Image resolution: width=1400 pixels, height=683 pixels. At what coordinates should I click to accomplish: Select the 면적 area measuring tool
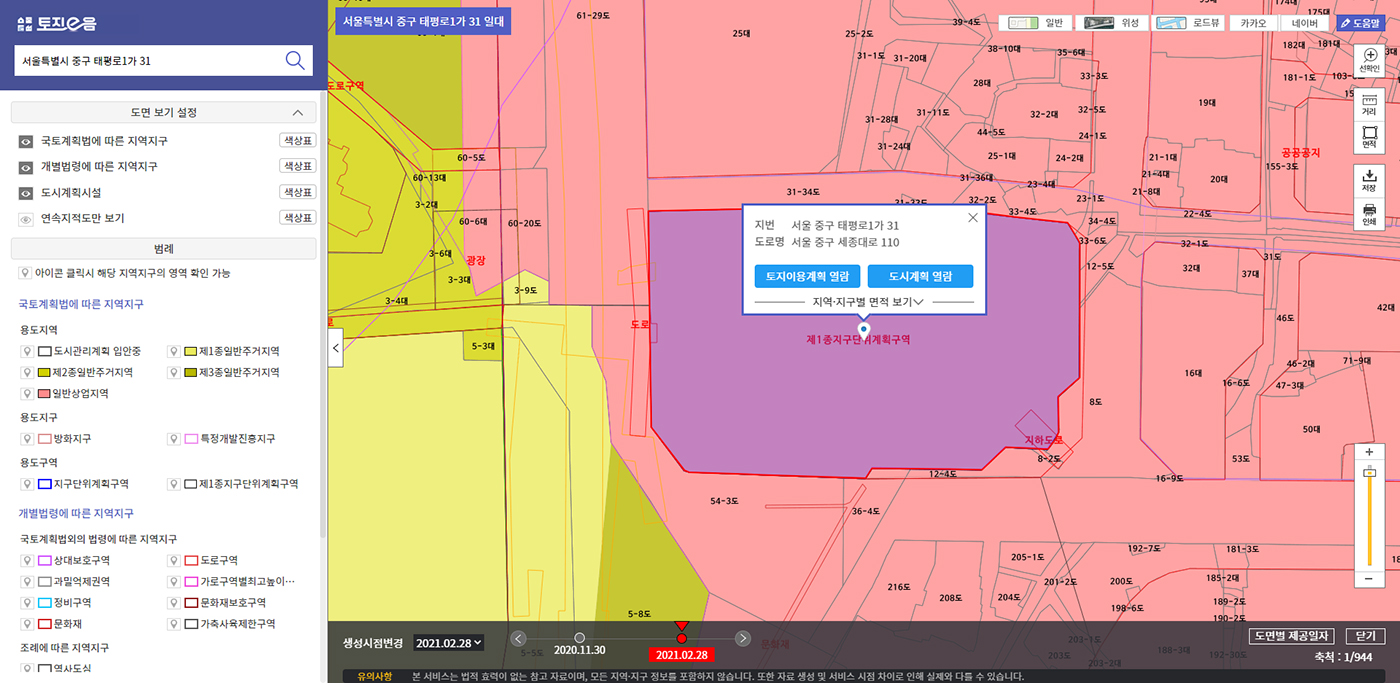pyautogui.click(x=1370, y=137)
